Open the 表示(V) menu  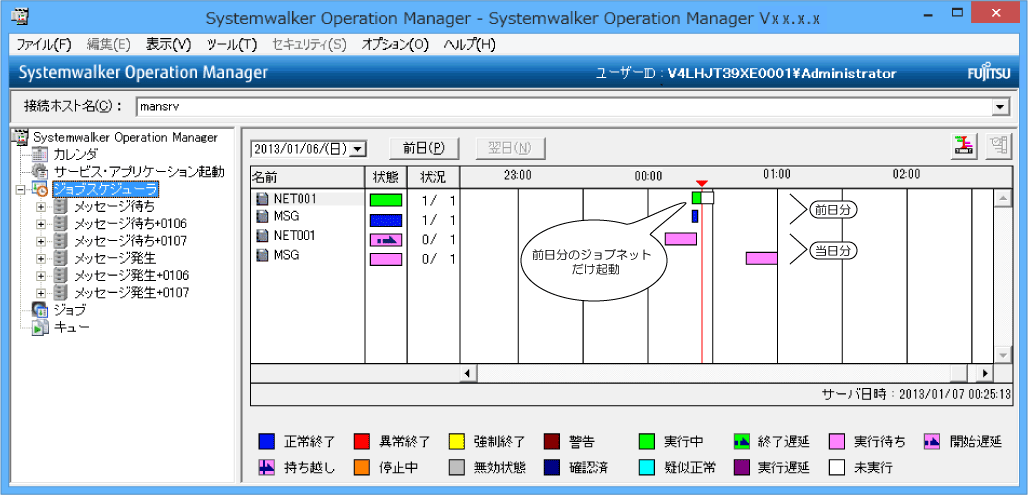click(x=168, y=45)
